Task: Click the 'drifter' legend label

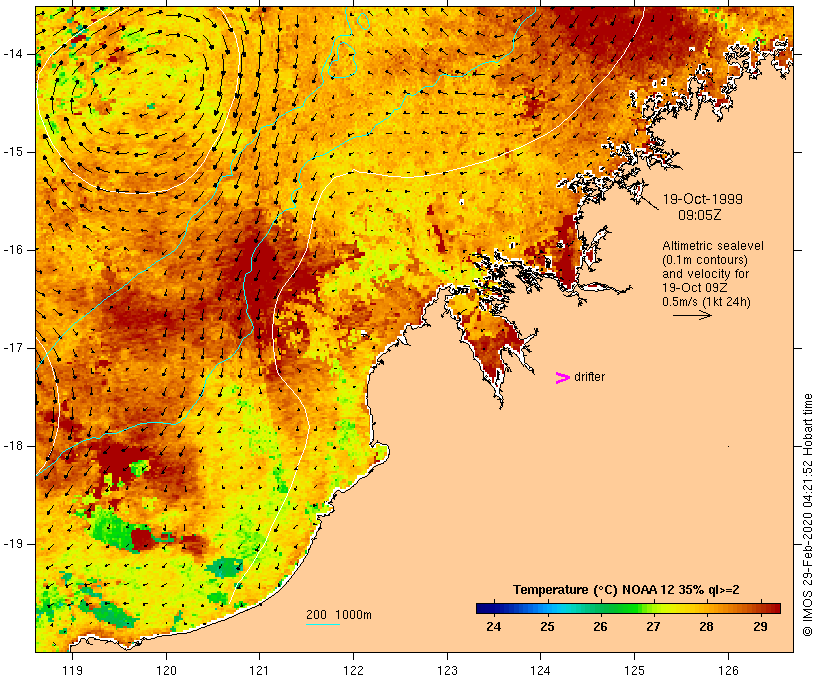Action: (x=589, y=377)
